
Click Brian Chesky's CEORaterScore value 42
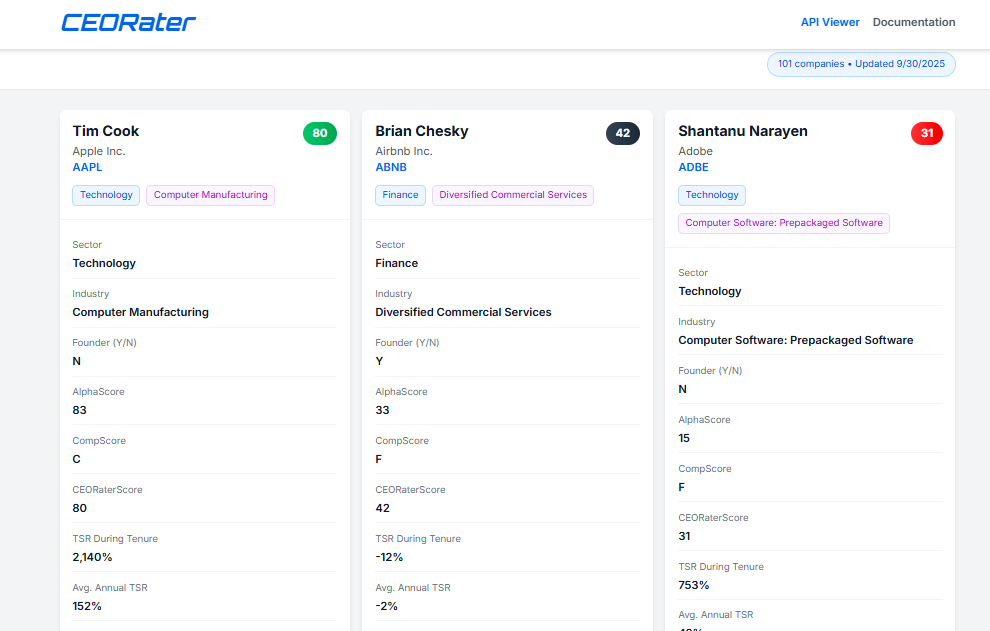tap(383, 508)
